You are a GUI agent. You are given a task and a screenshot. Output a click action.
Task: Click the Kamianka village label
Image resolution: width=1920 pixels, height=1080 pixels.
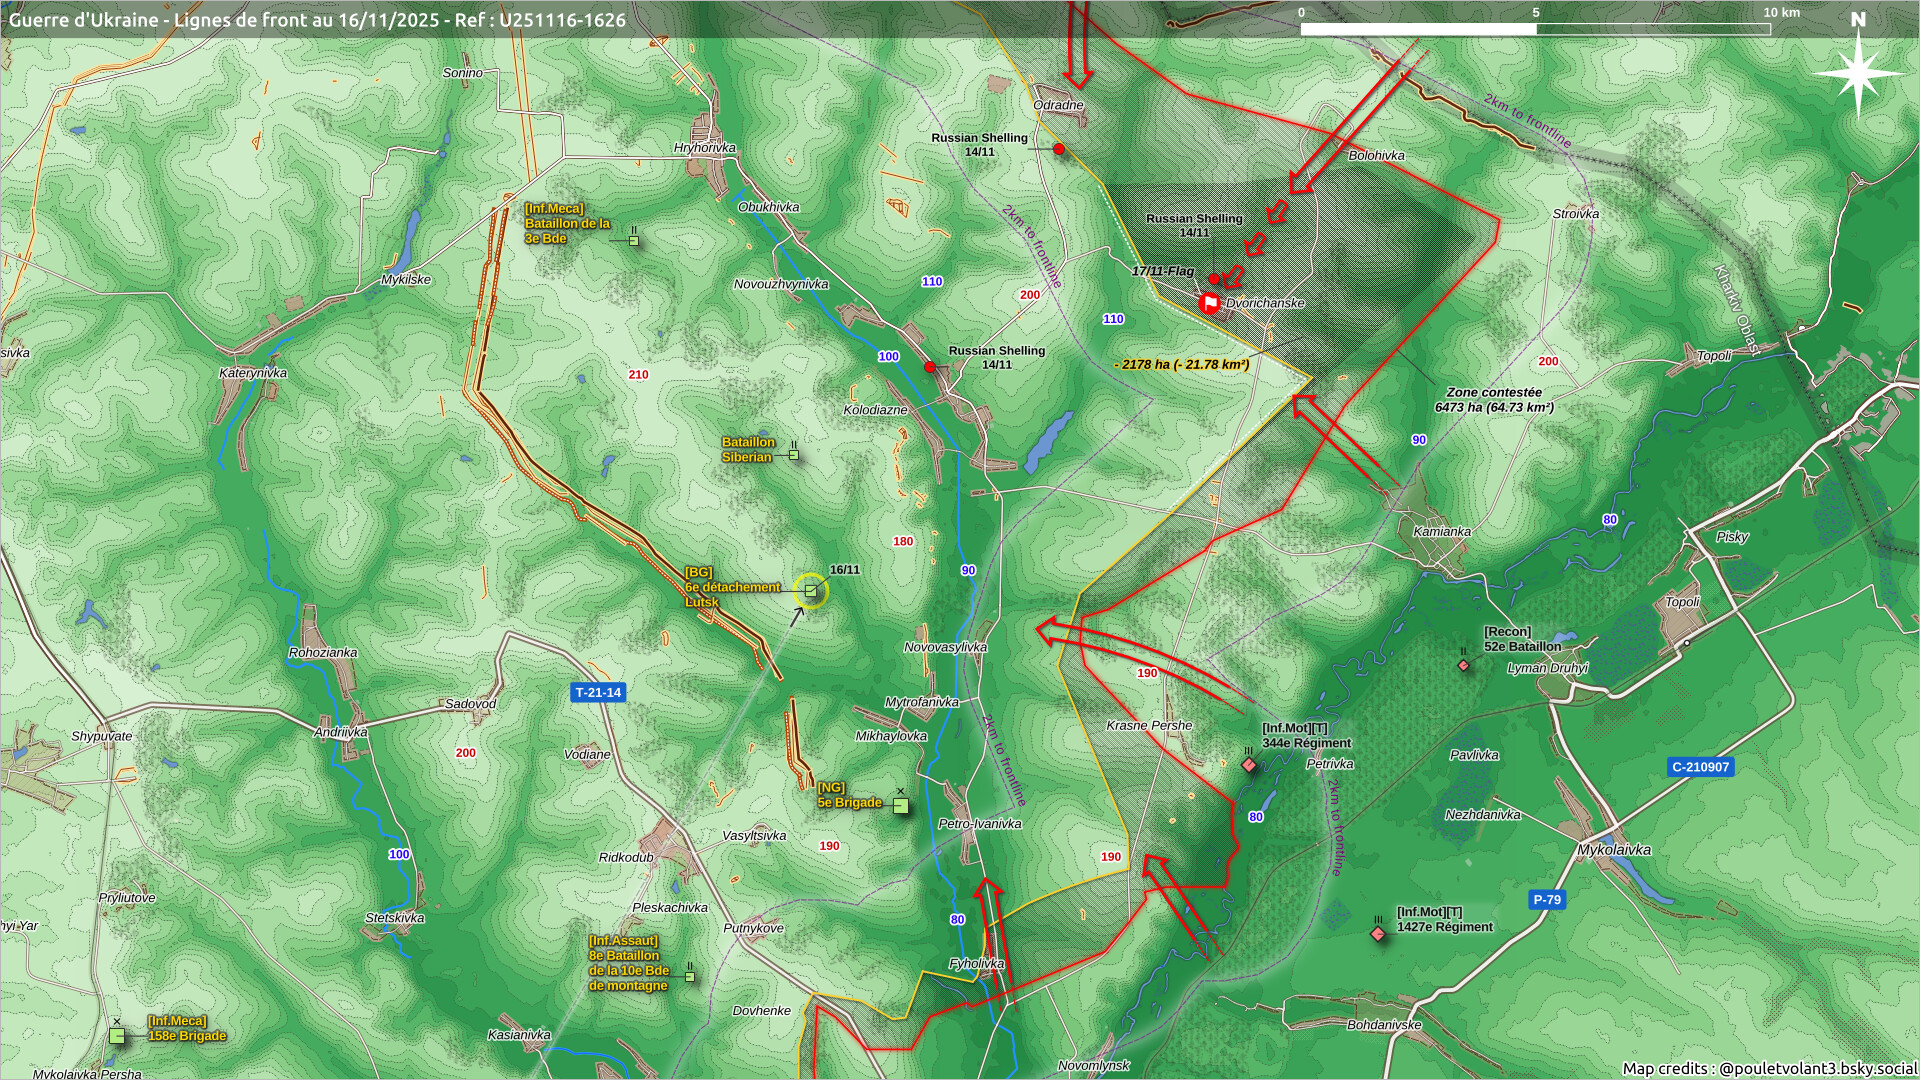1441,531
